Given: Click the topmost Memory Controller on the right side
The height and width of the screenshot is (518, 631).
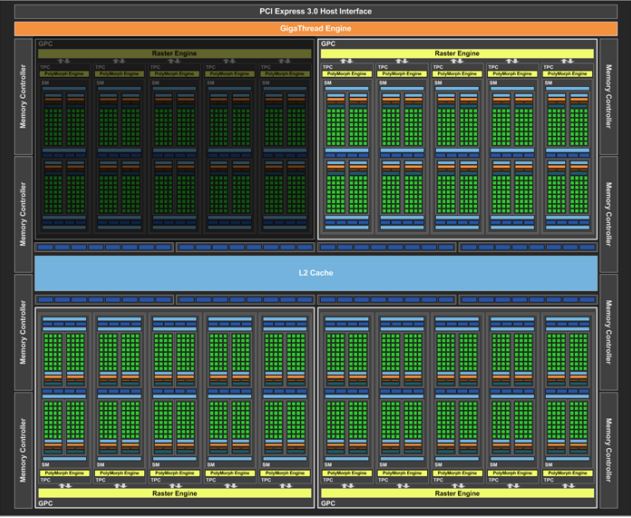Looking at the screenshot, I should click(x=608, y=97).
